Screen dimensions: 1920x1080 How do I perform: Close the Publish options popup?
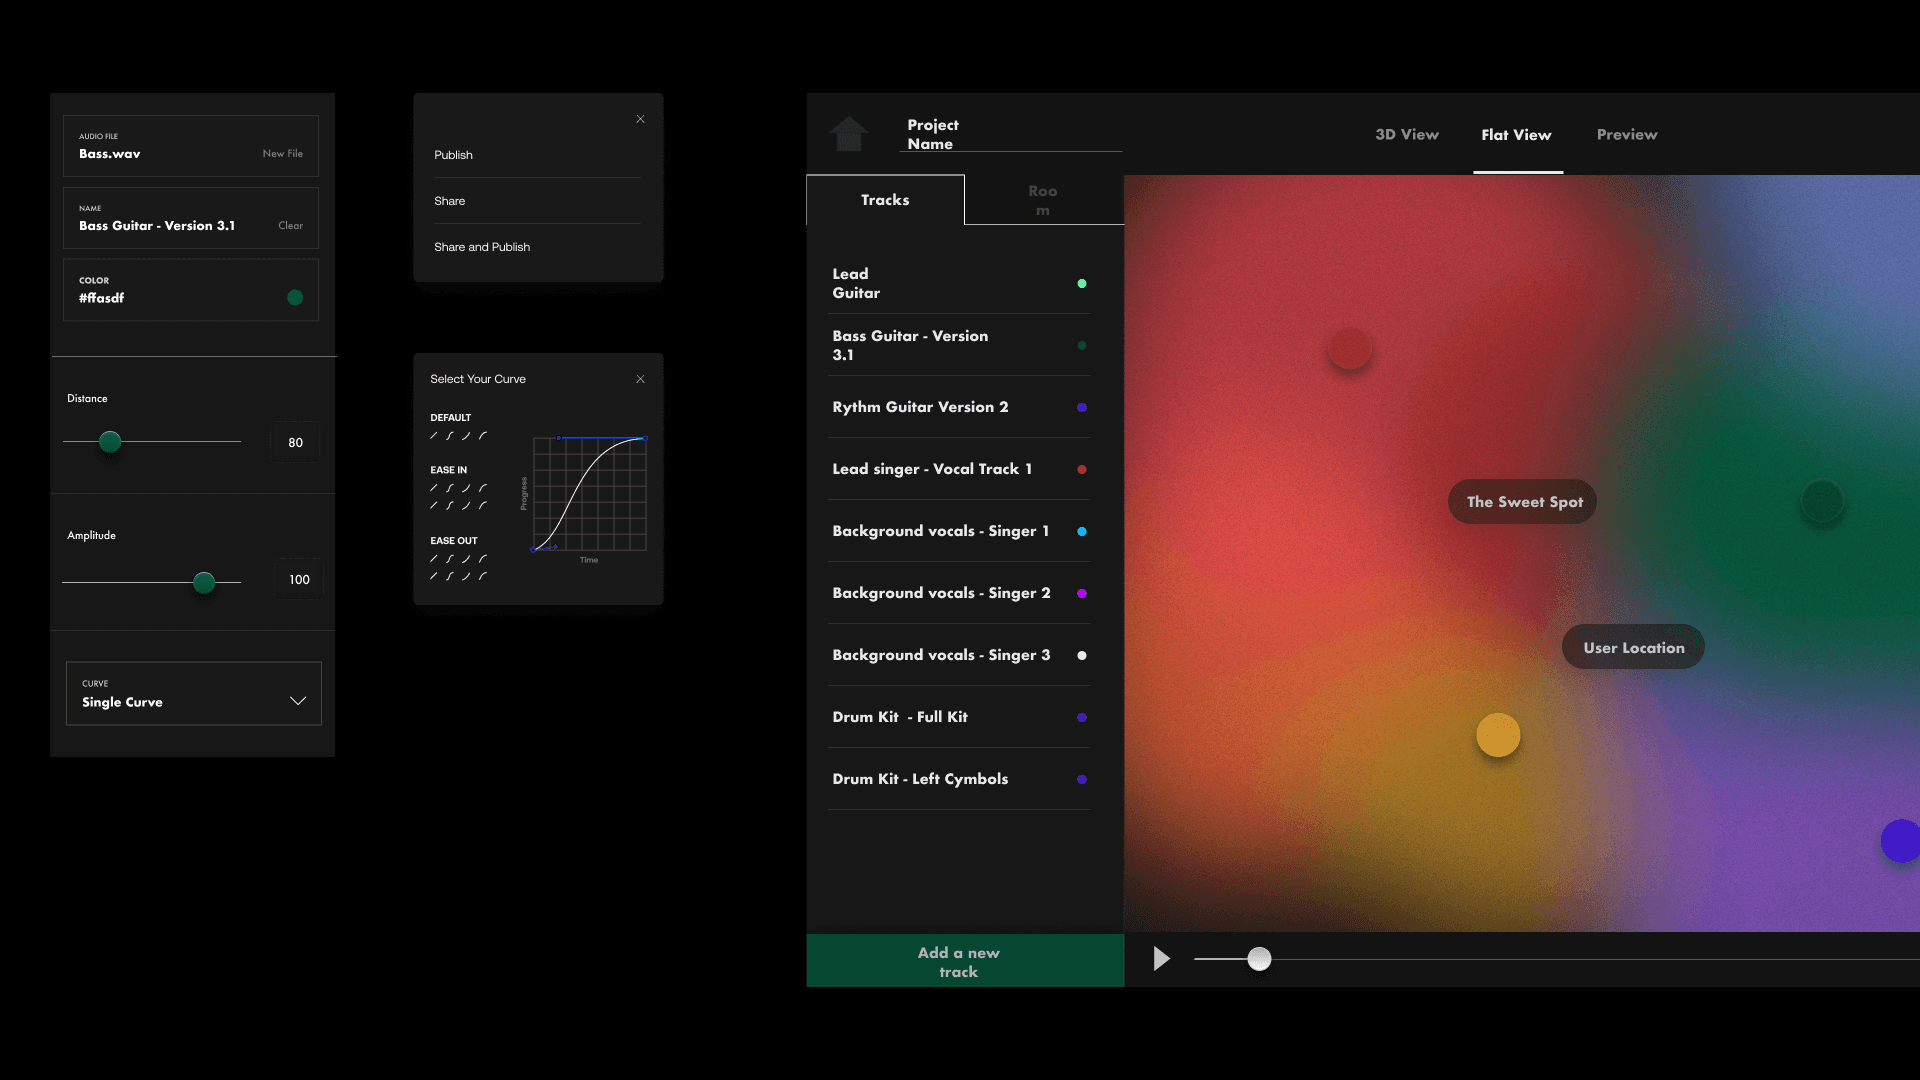click(x=640, y=120)
